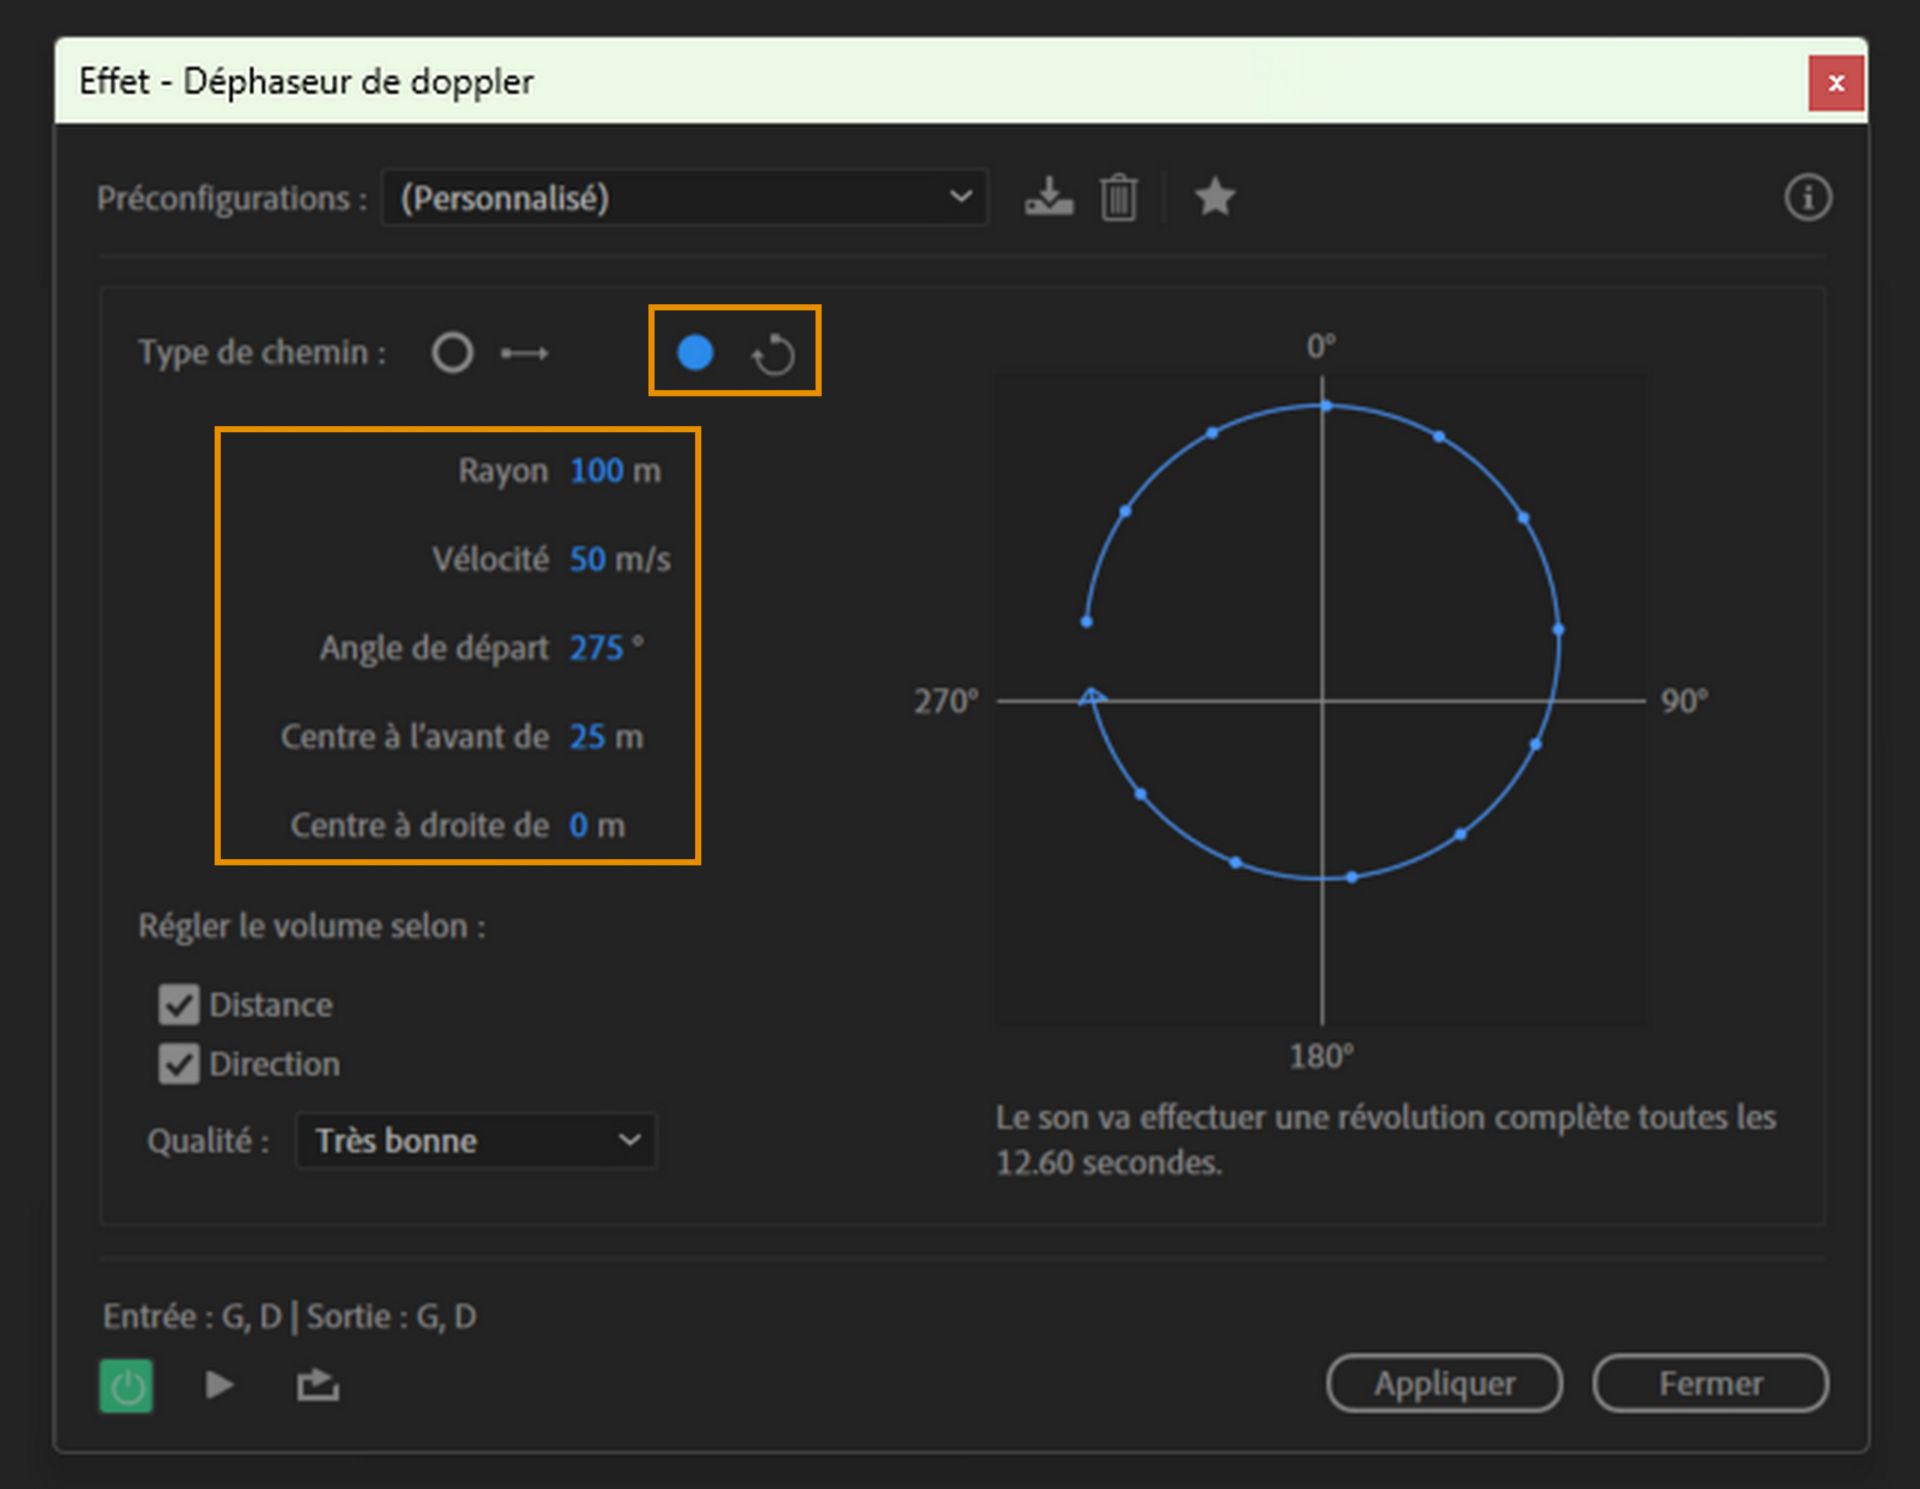
Task: Edit the Centre à l'avant de value 25
Action: 588,737
